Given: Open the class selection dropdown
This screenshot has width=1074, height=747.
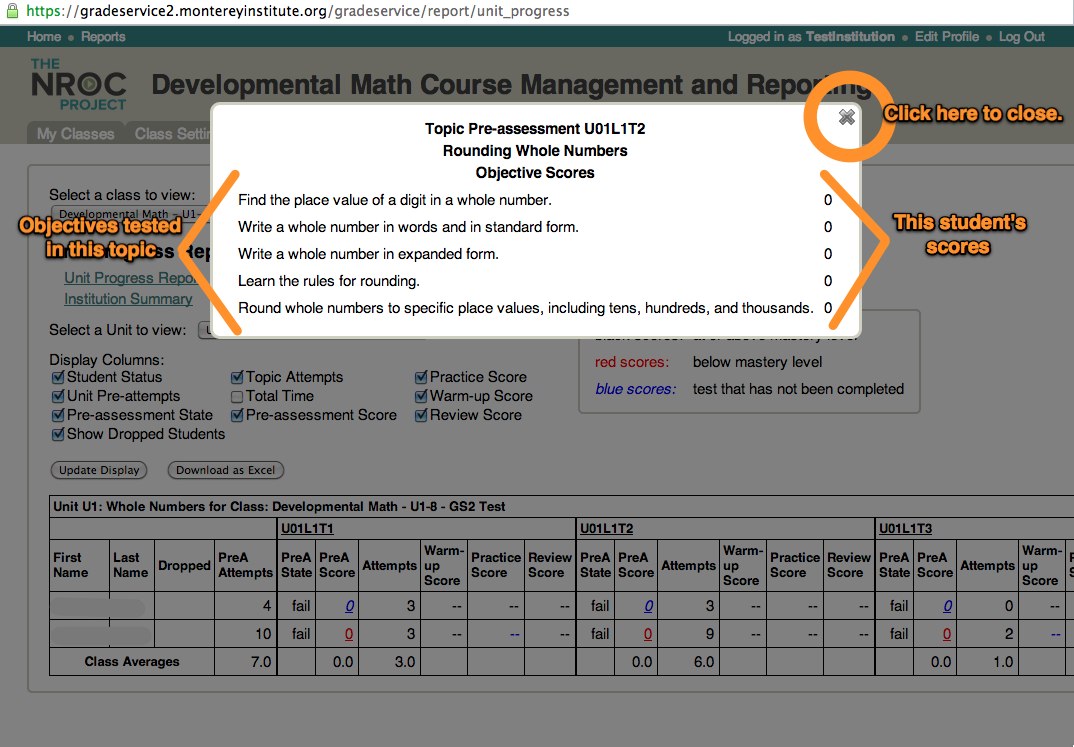Looking at the screenshot, I should pyautogui.click(x=130, y=214).
